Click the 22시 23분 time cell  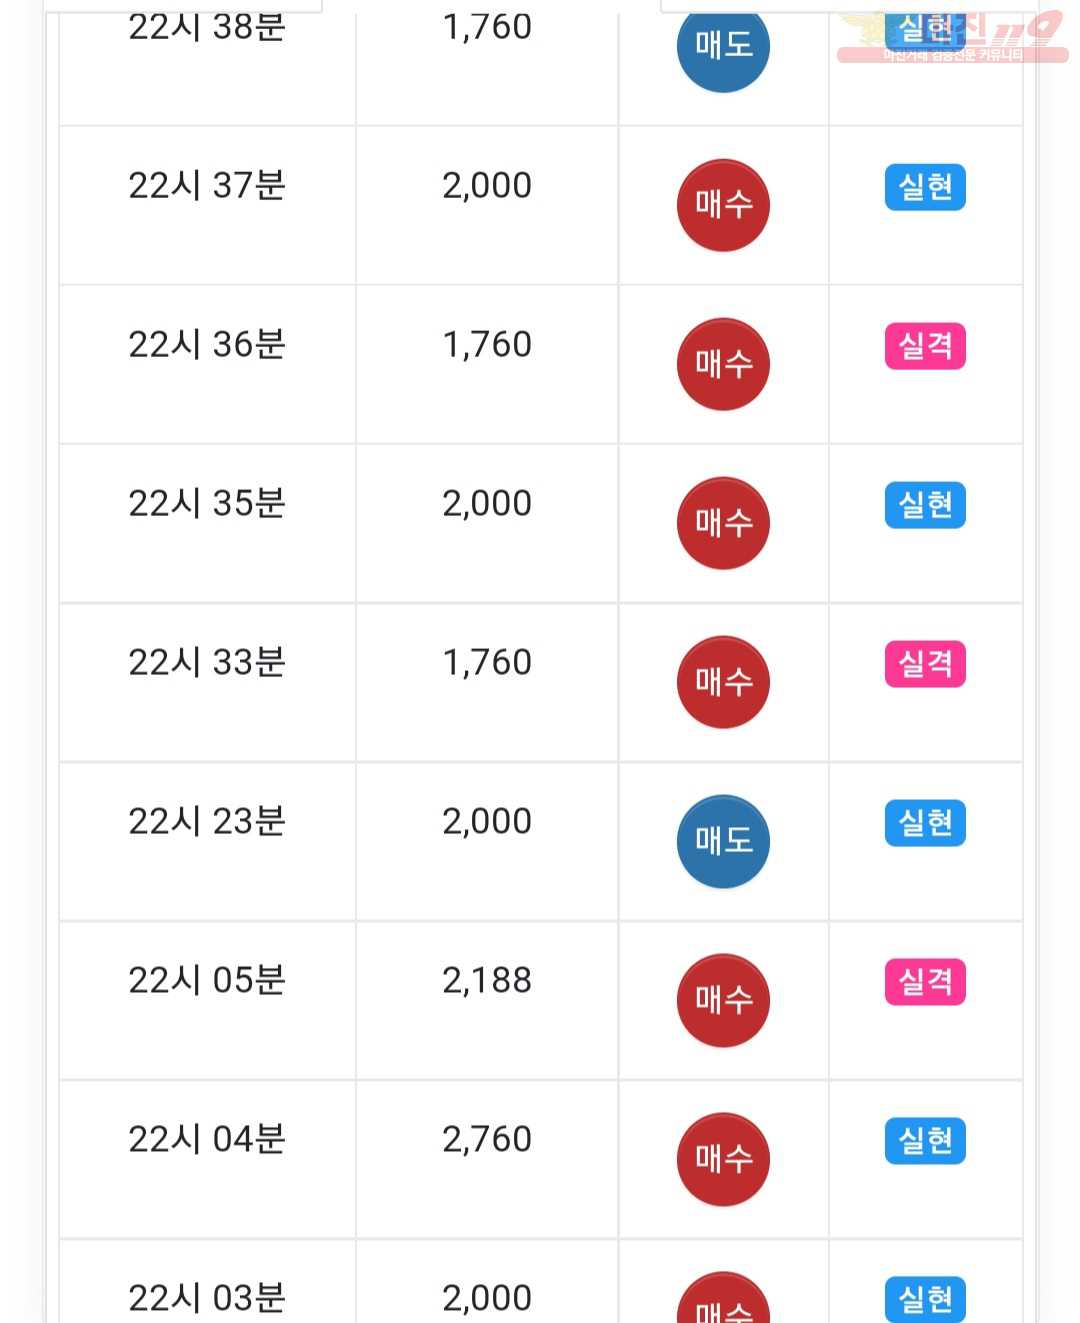(x=207, y=842)
